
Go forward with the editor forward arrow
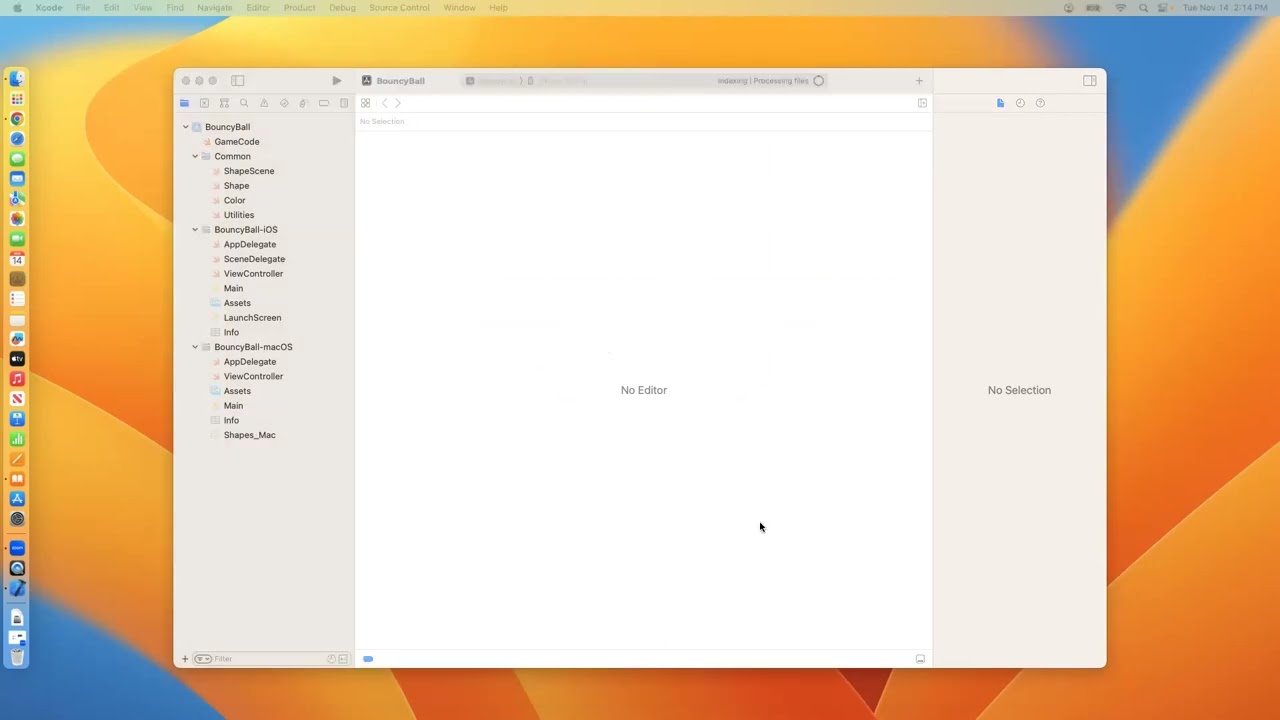pyautogui.click(x=397, y=103)
